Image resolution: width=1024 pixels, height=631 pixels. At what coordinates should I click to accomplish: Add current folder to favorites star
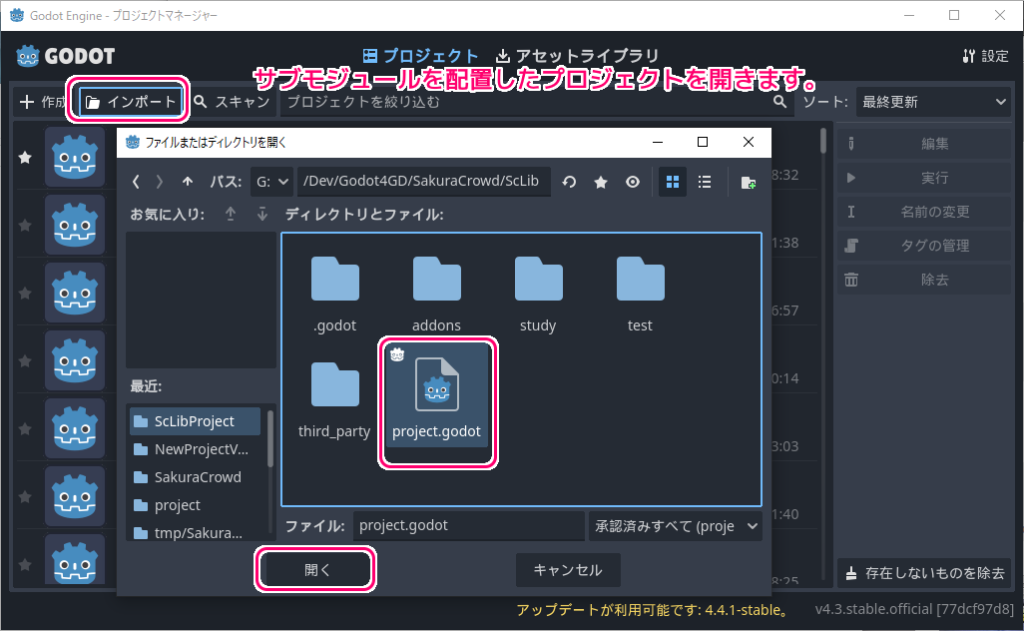click(x=601, y=182)
